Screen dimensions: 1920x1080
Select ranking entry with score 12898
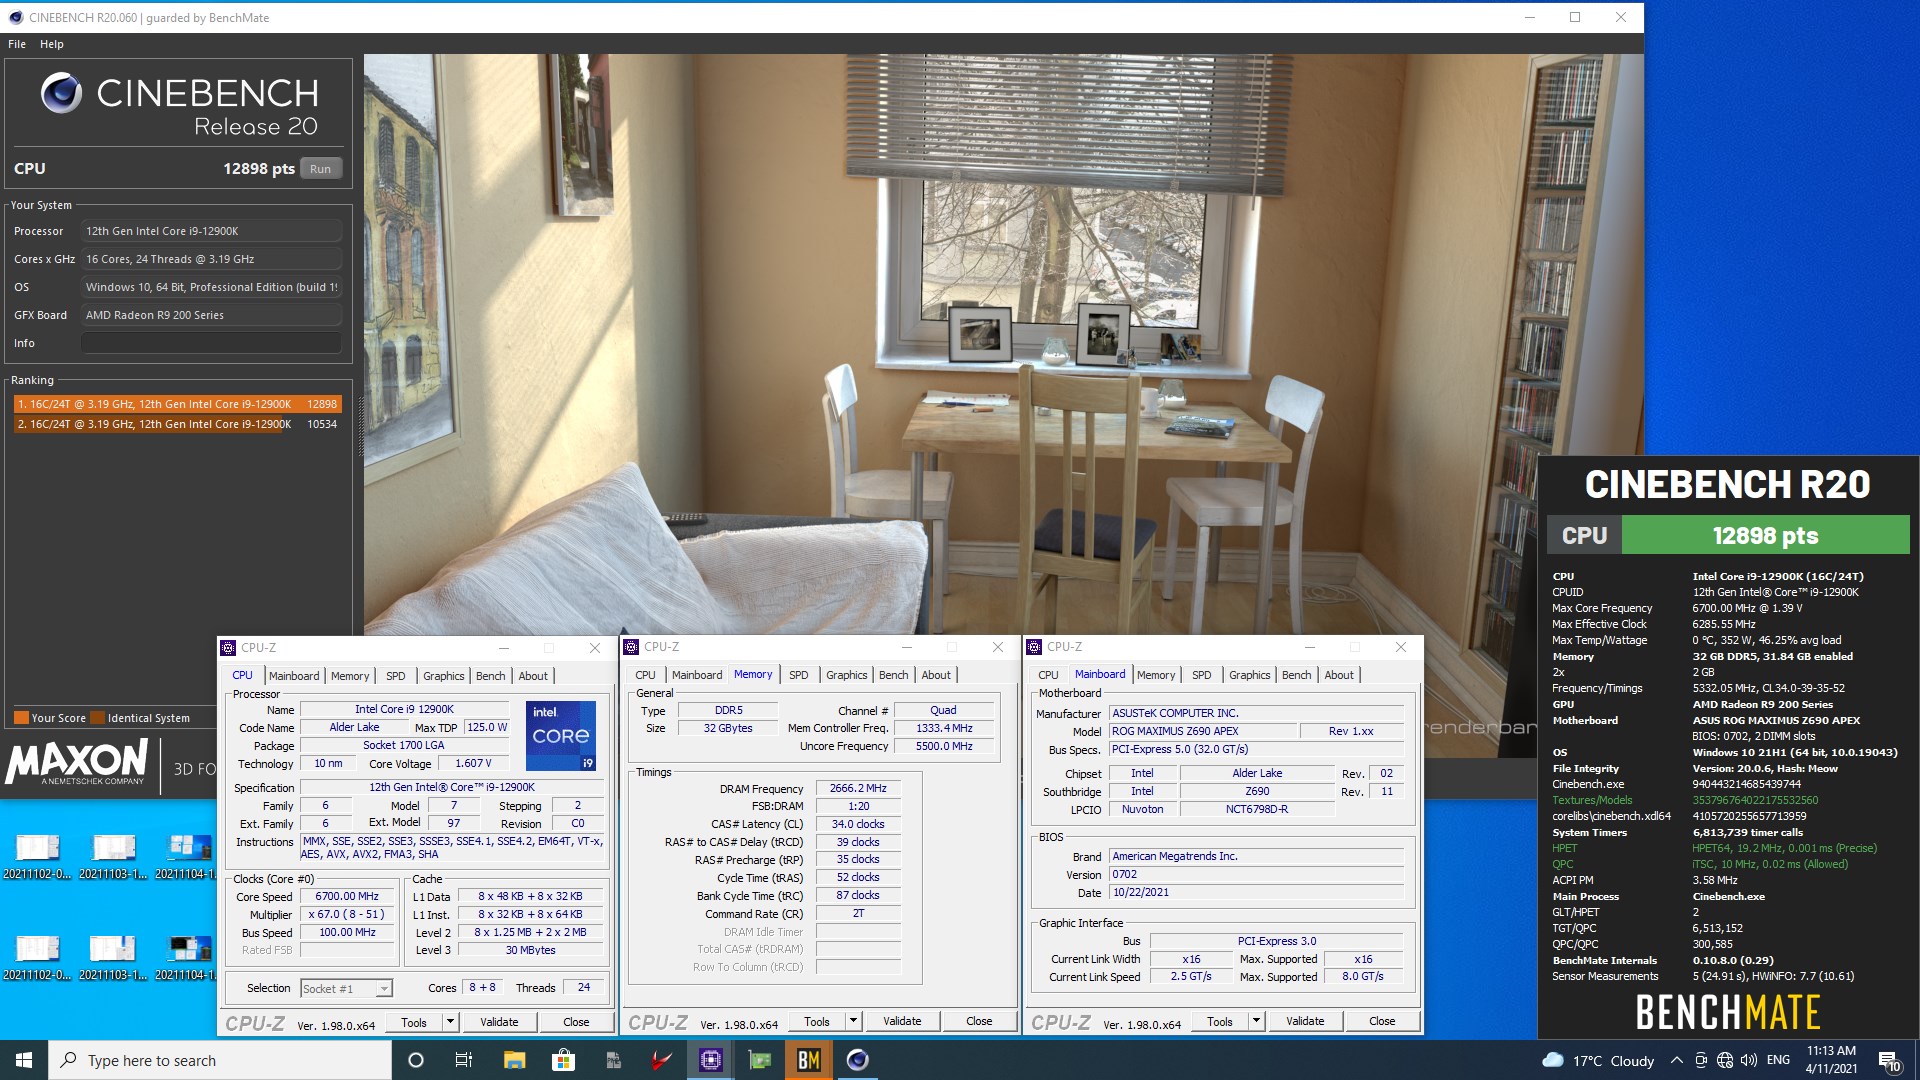tap(177, 404)
